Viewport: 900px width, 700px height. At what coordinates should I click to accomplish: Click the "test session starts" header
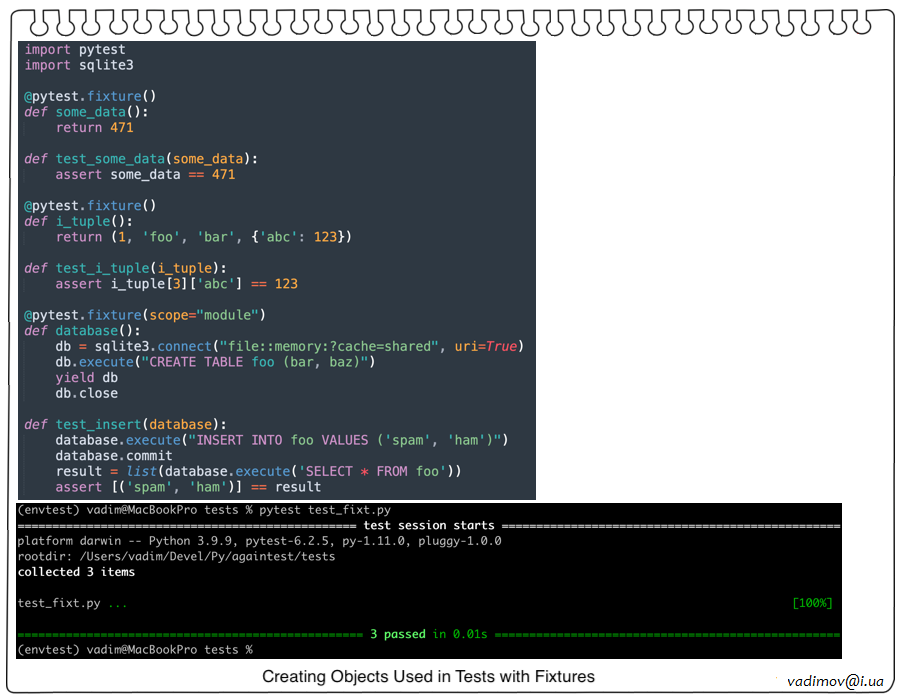[x=429, y=525]
